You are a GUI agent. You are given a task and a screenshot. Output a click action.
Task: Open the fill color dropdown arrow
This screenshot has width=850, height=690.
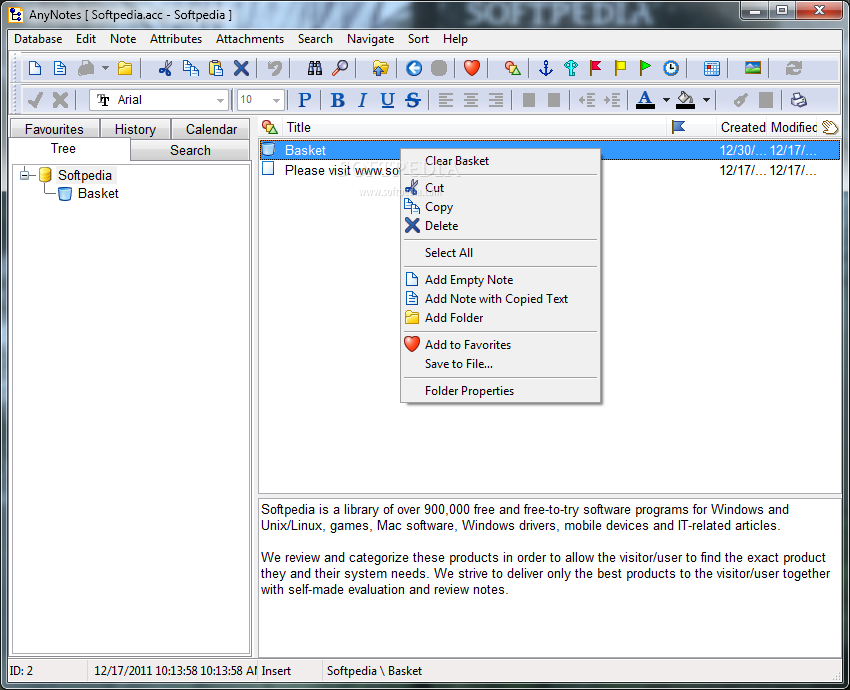click(706, 100)
